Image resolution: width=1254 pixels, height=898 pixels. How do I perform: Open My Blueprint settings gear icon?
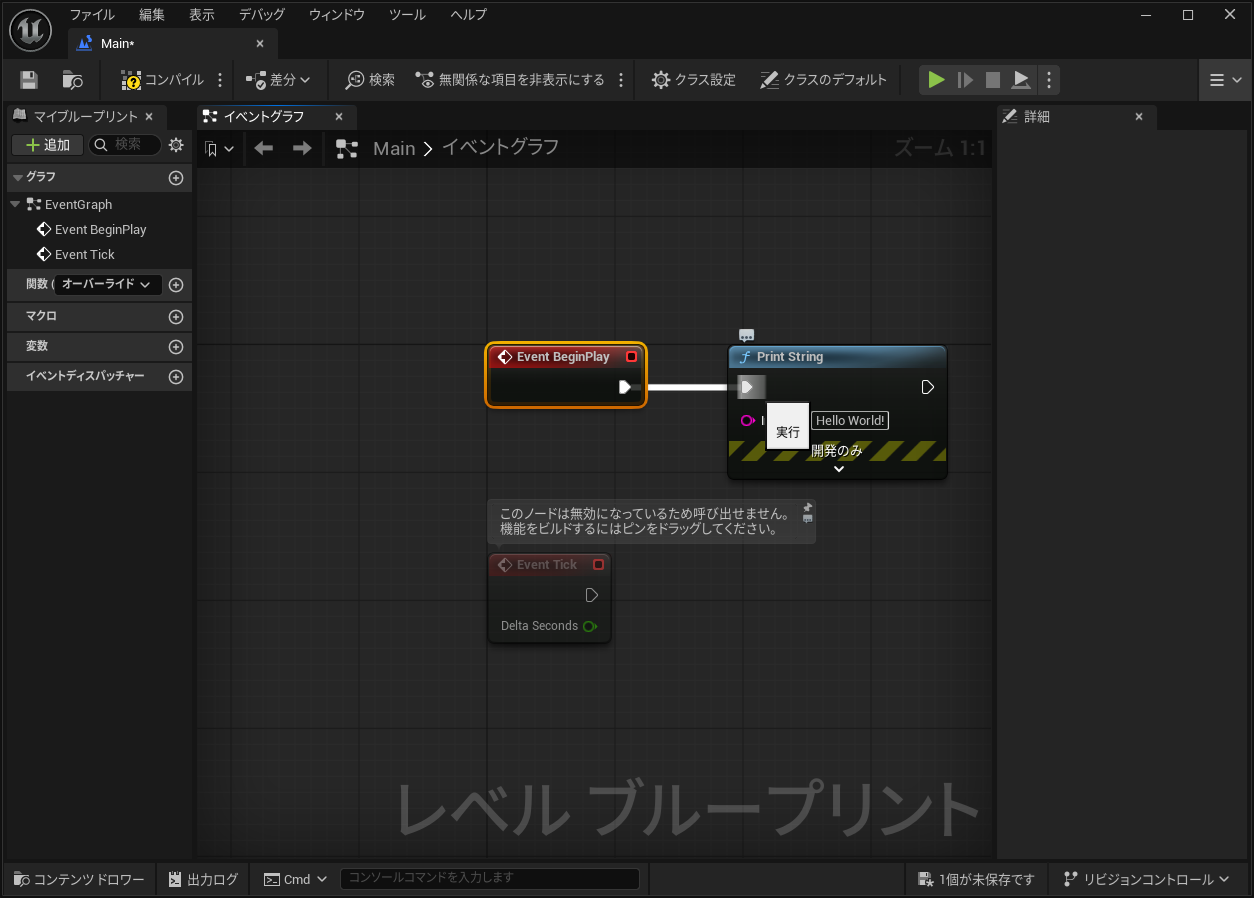[x=176, y=145]
